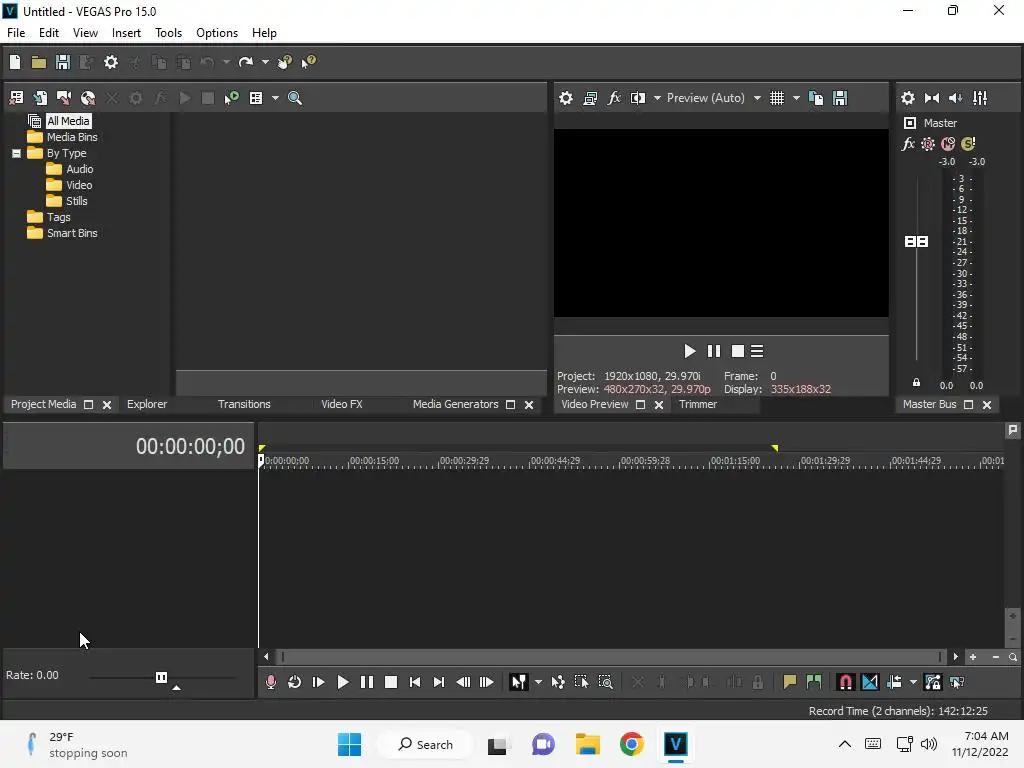Toggle Lock Envelopes to Events button
The width and height of the screenshot is (1024, 768).
pos(933,682)
